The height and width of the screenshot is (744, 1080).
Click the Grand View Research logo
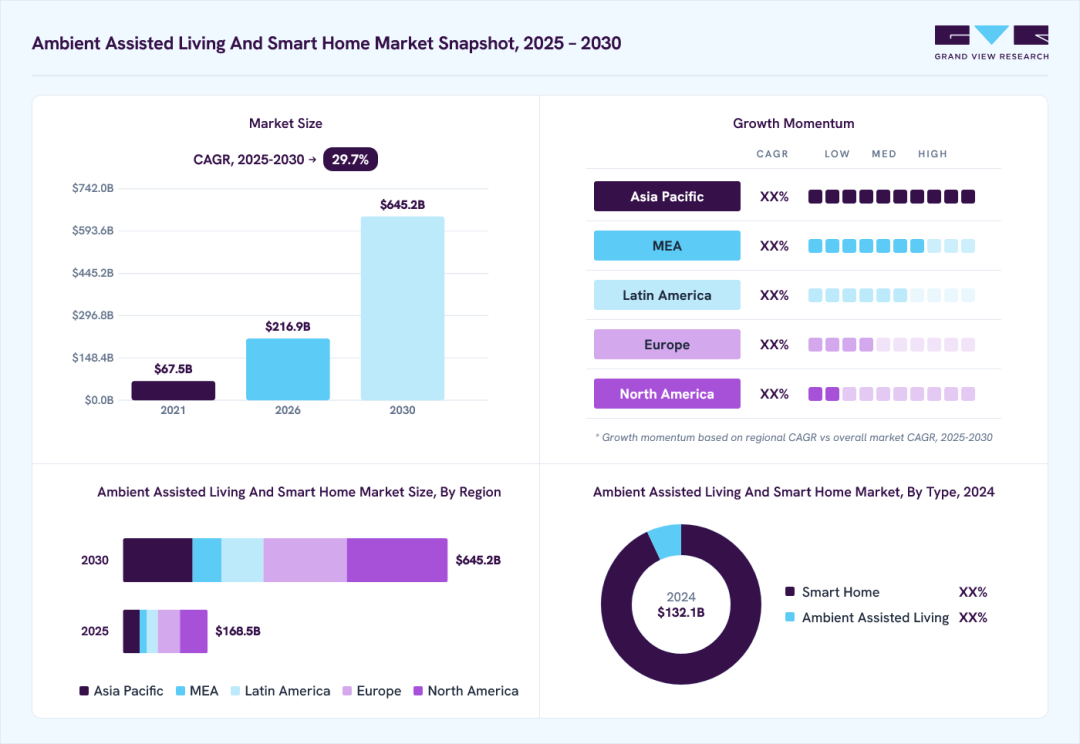point(991,43)
